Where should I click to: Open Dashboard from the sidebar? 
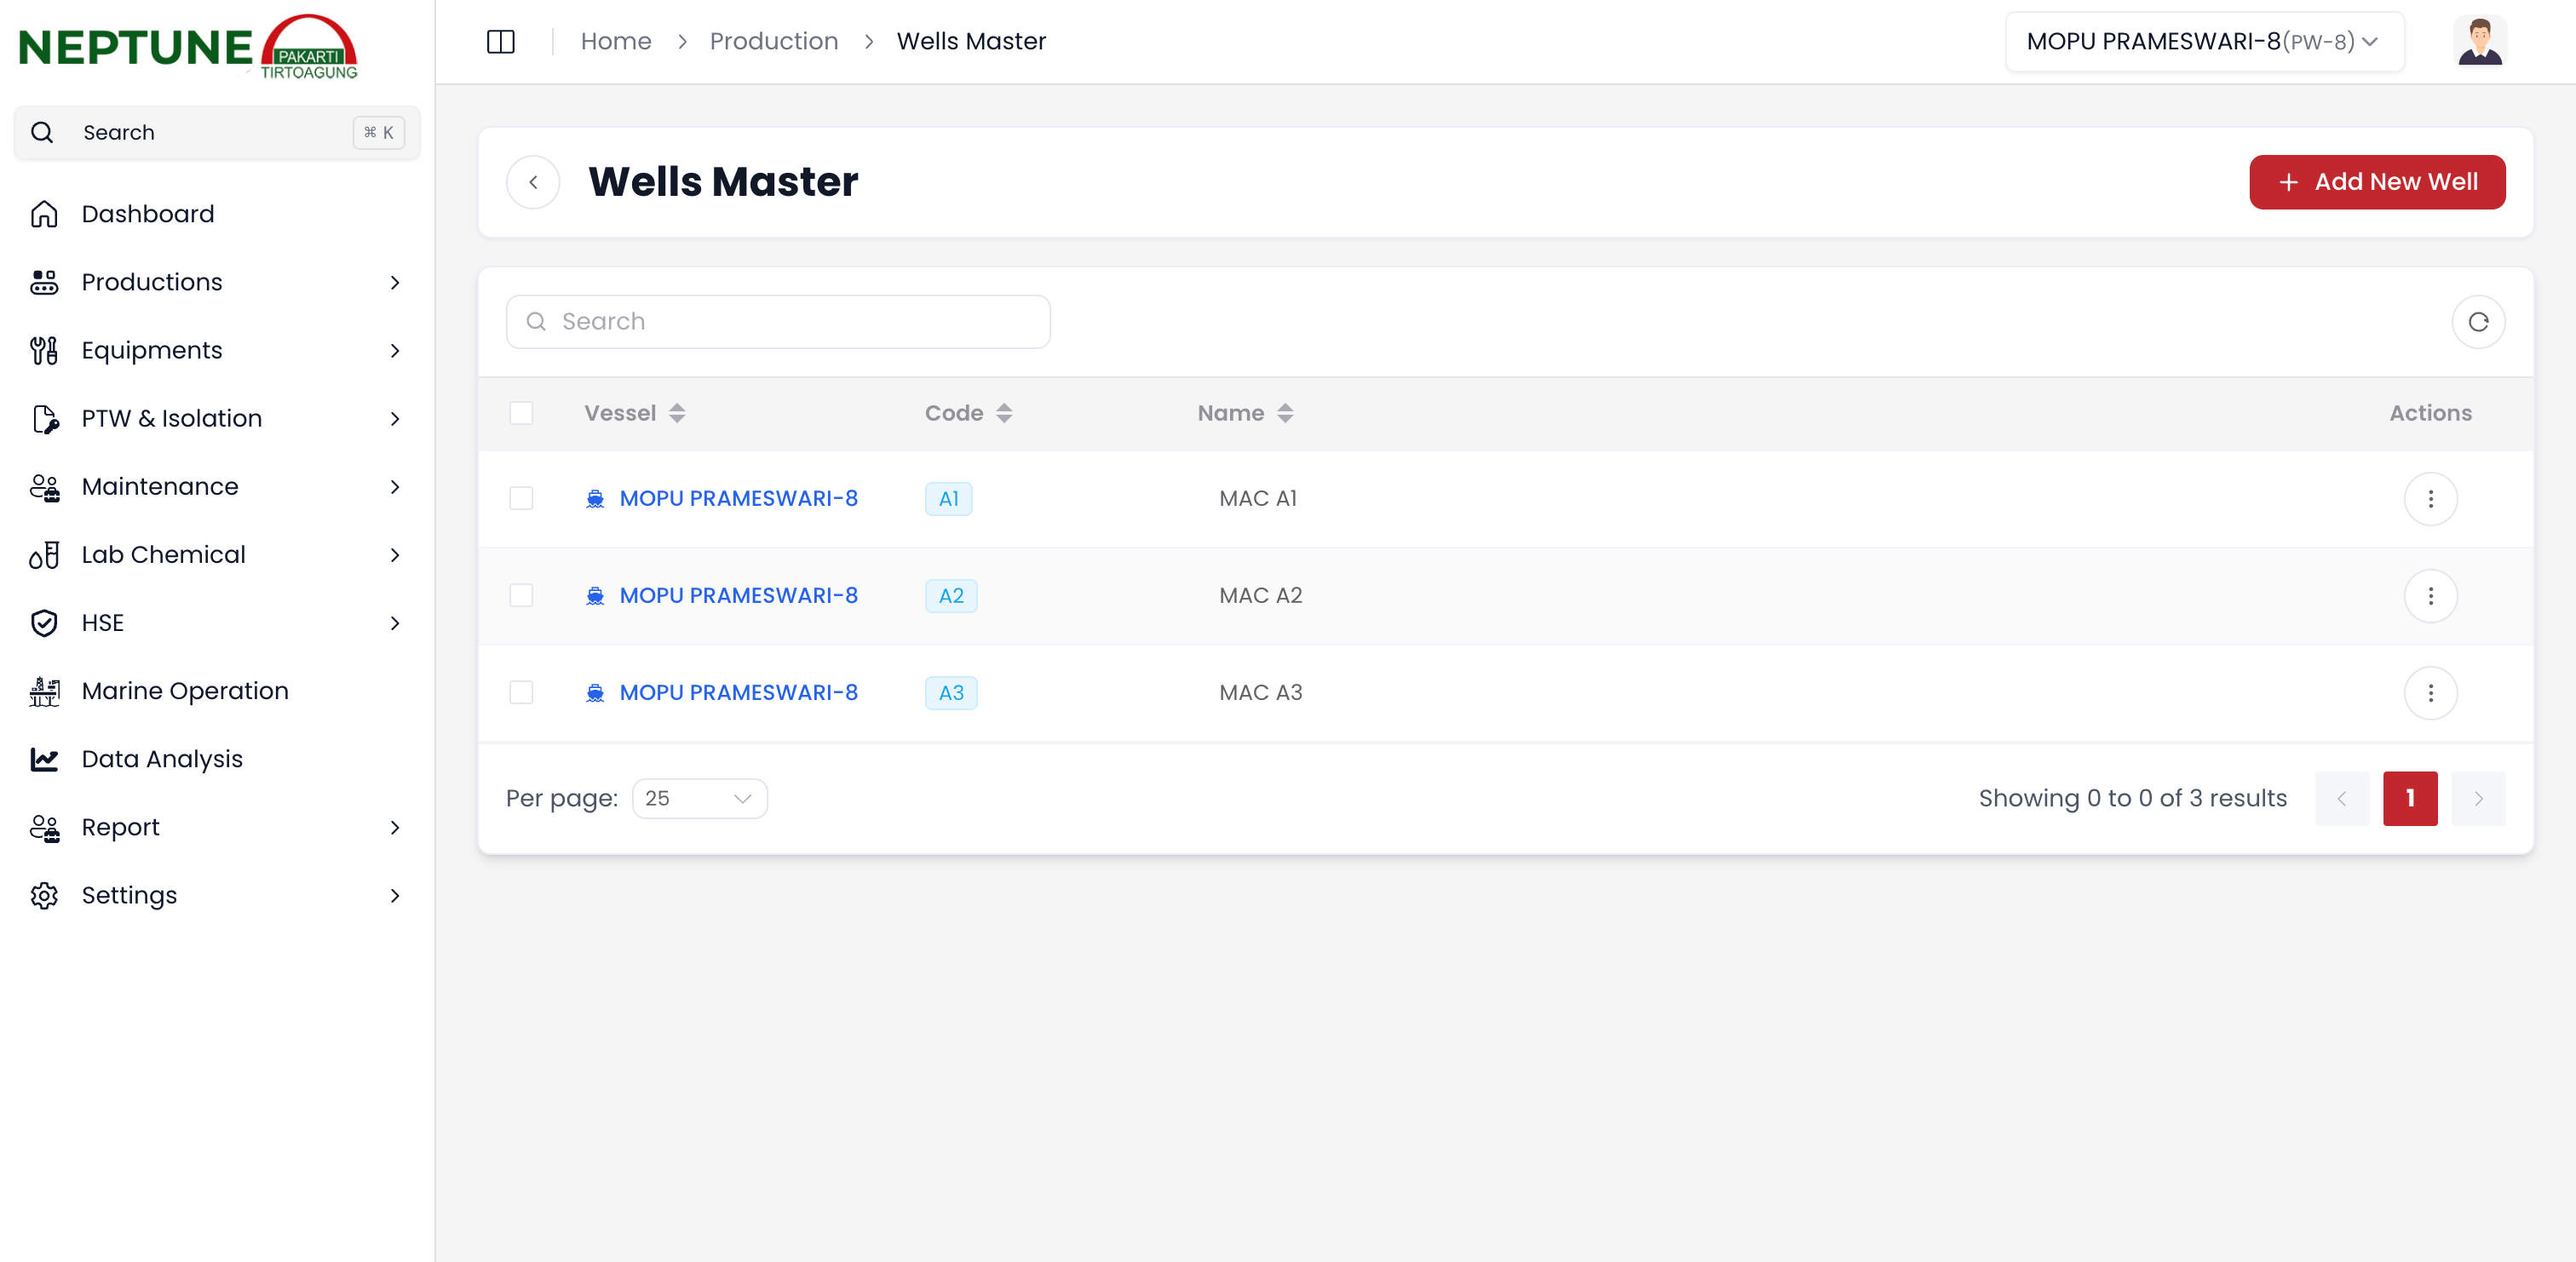148,214
